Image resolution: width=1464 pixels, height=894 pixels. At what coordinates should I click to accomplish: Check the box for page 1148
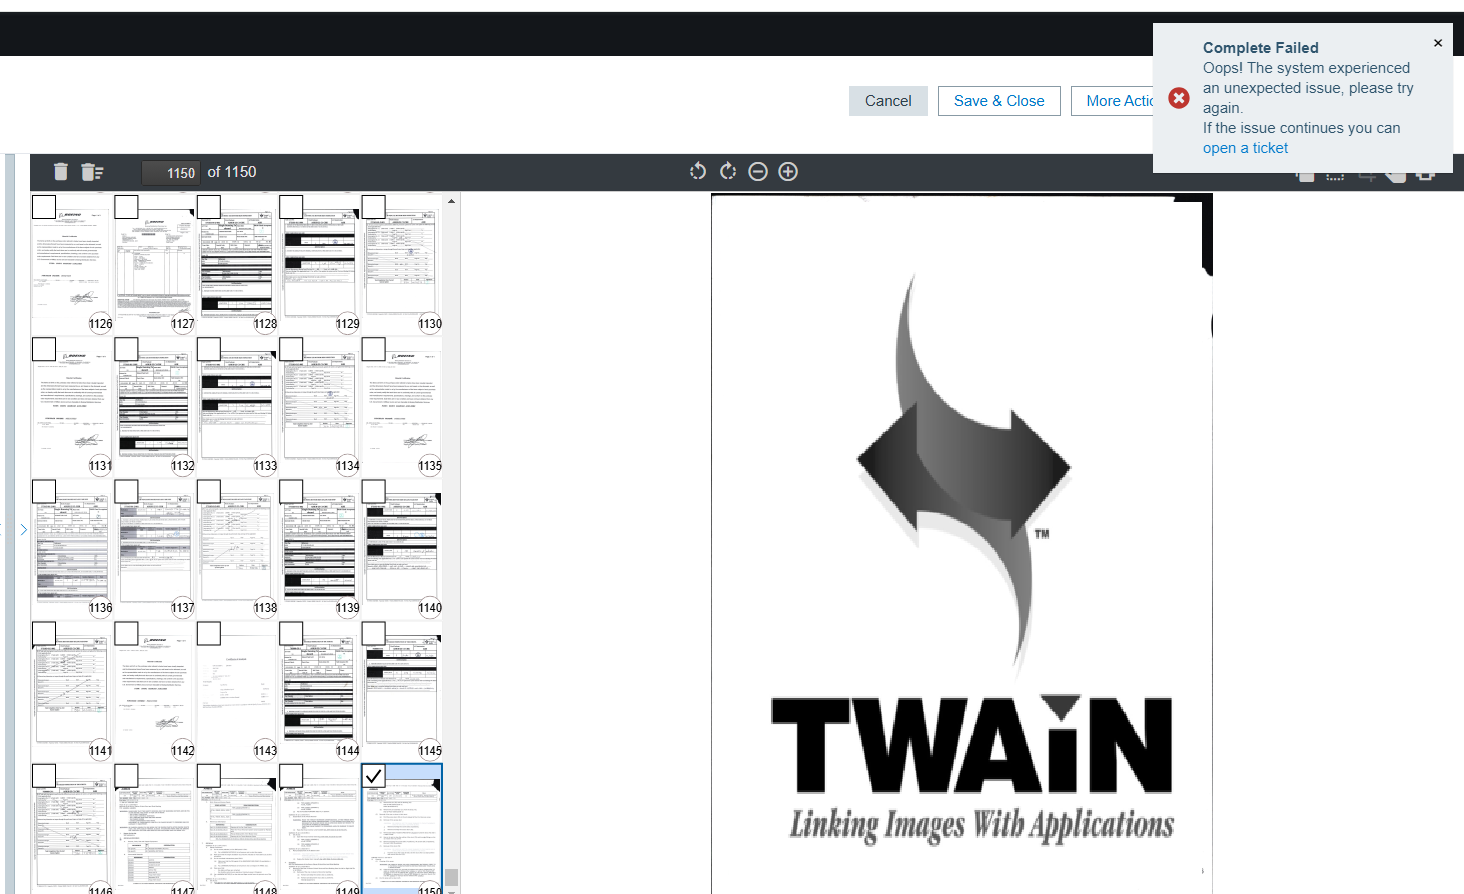click(x=209, y=776)
